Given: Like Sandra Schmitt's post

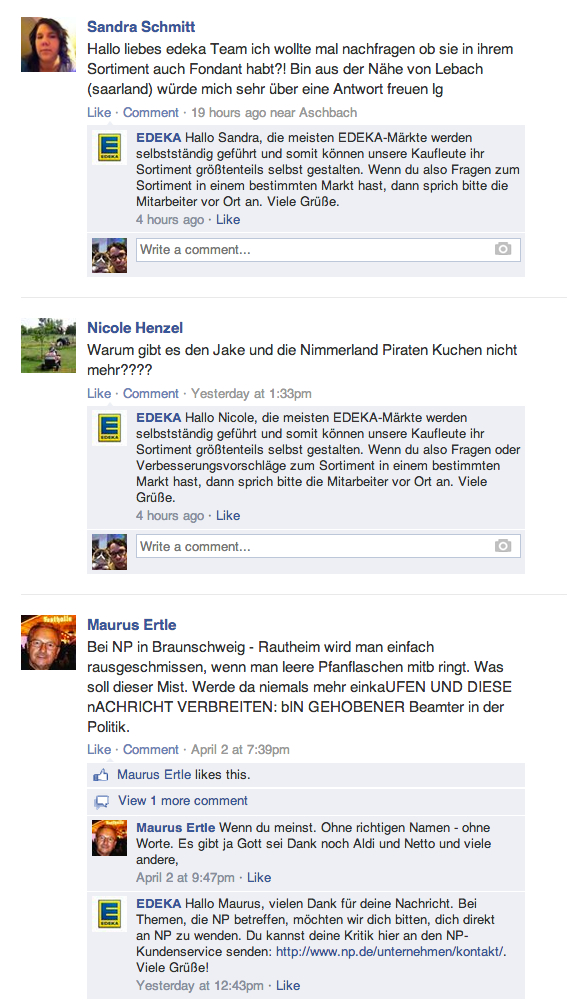Looking at the screenshot, I should (x=99, y=112).
